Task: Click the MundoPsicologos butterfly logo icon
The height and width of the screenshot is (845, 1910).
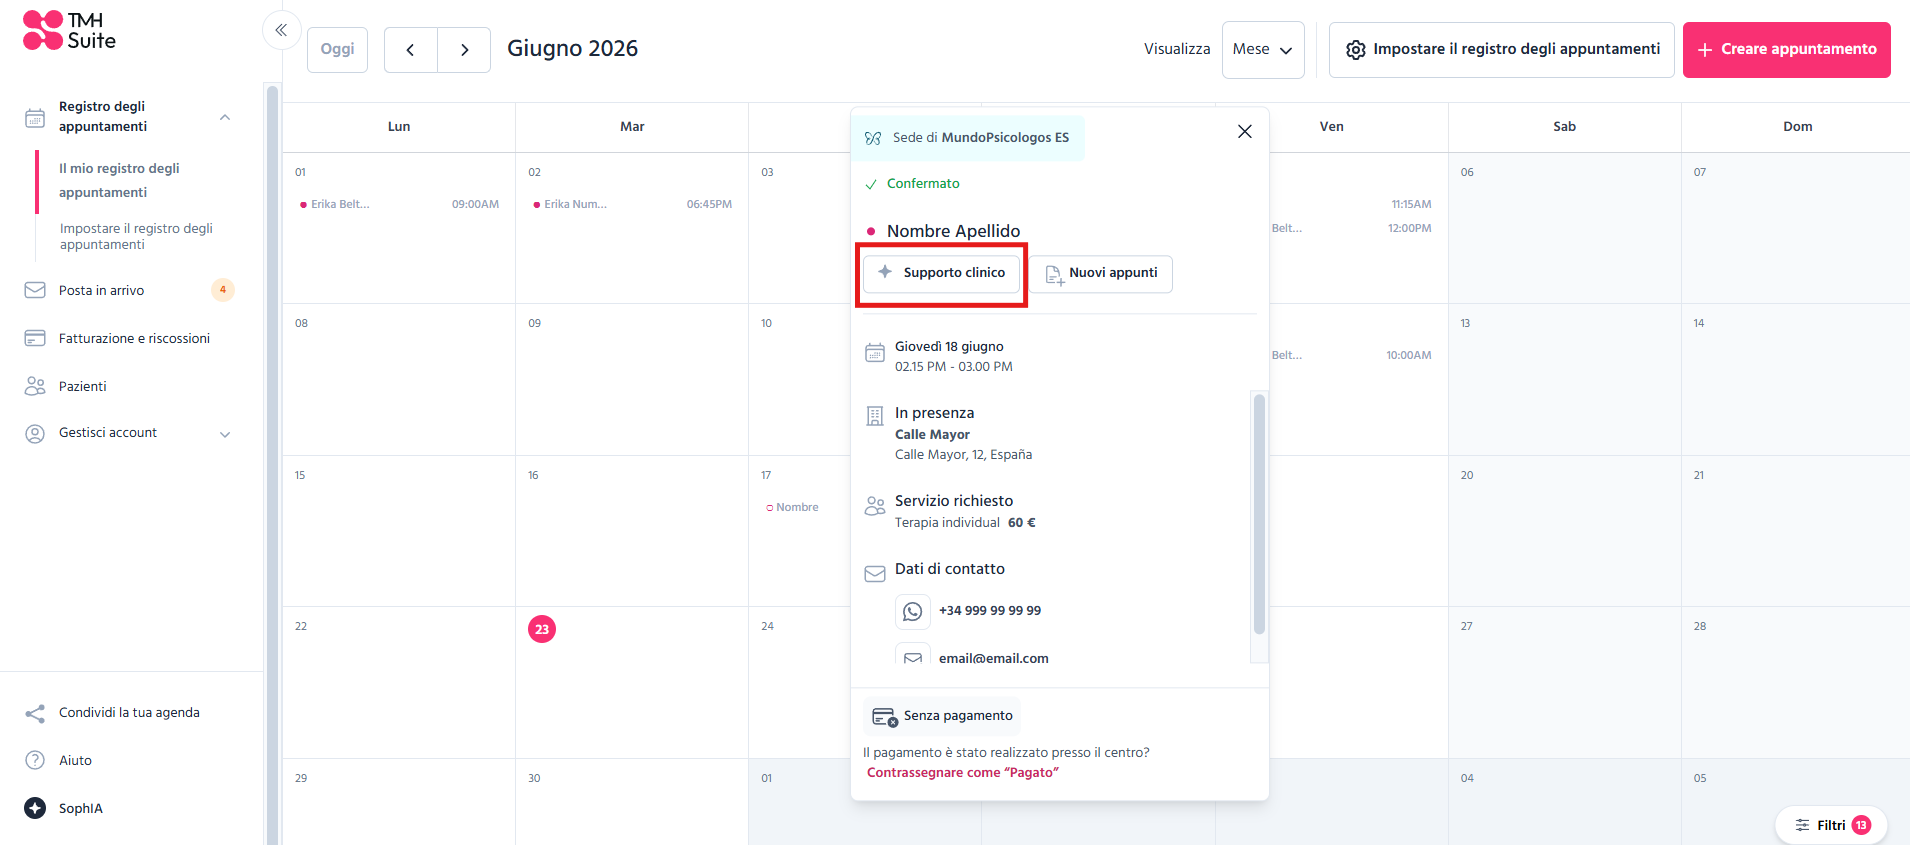Action: (873, 138)
